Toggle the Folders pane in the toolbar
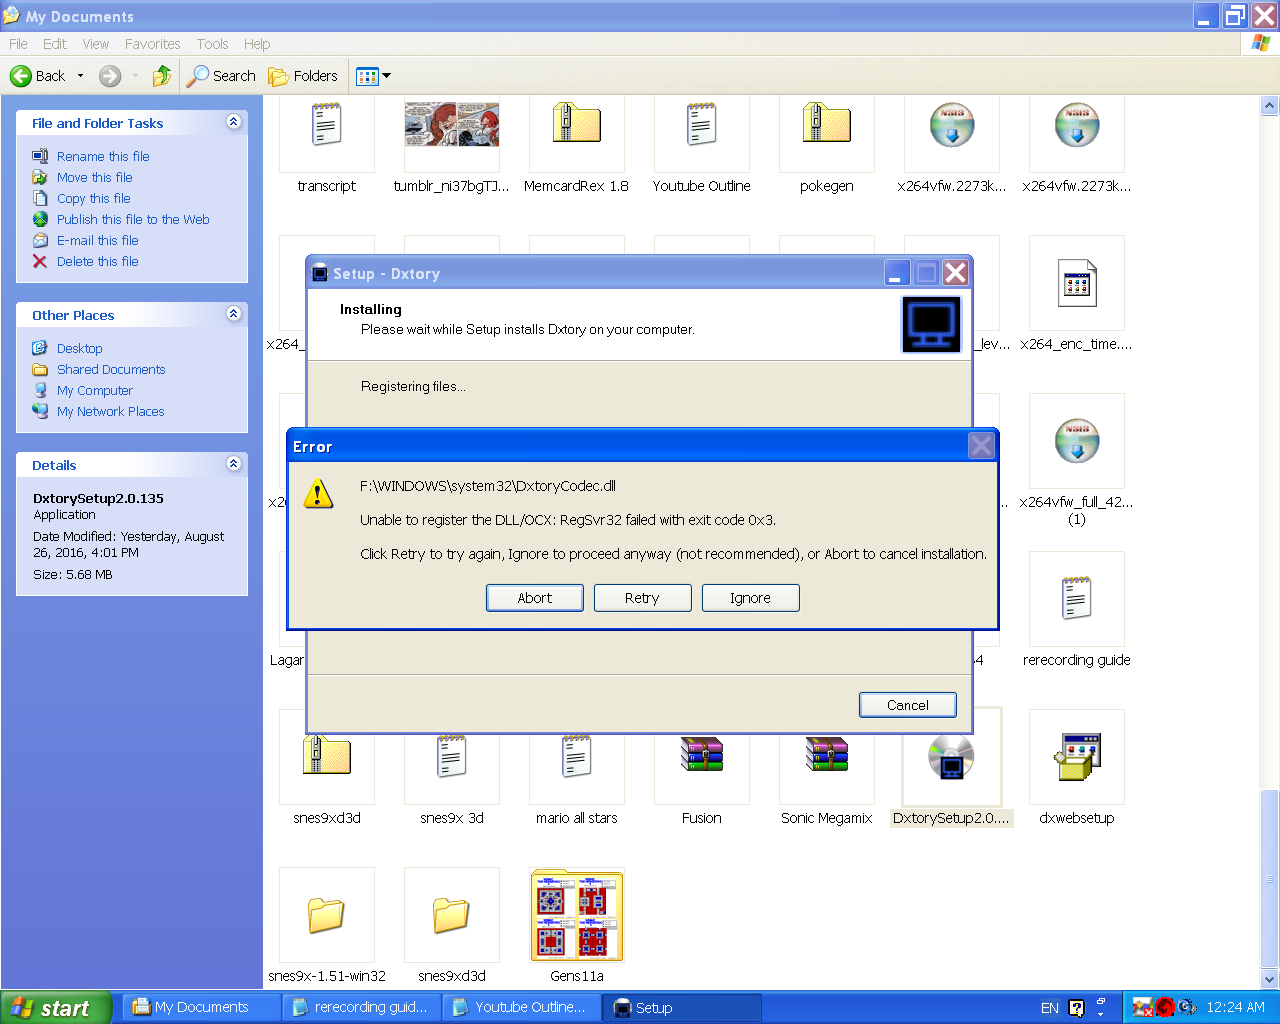1280x1024 pixels. point(303,76)
